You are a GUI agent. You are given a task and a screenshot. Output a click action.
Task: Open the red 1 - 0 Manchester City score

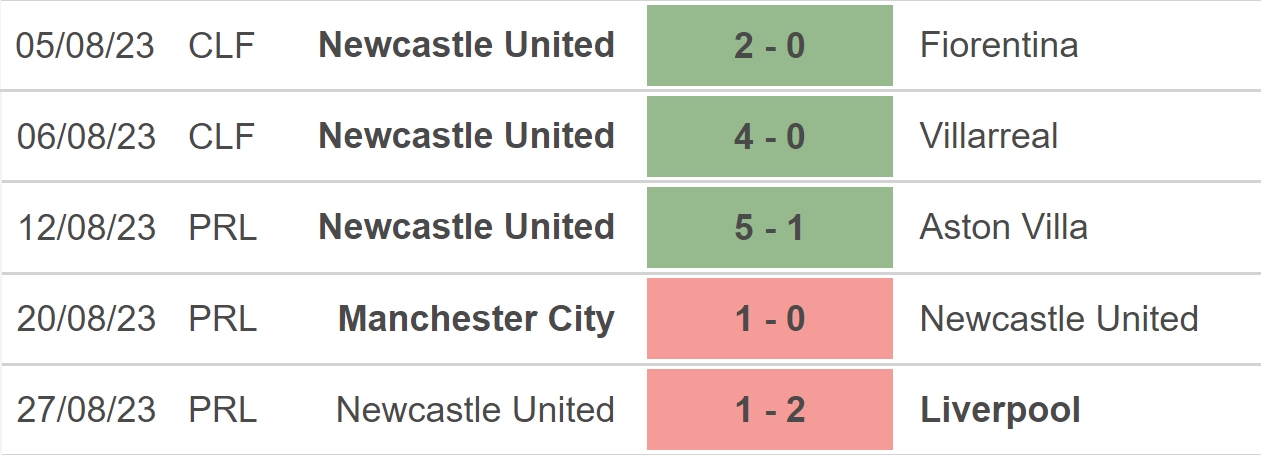pyautogui.click(x=769, y=318)
